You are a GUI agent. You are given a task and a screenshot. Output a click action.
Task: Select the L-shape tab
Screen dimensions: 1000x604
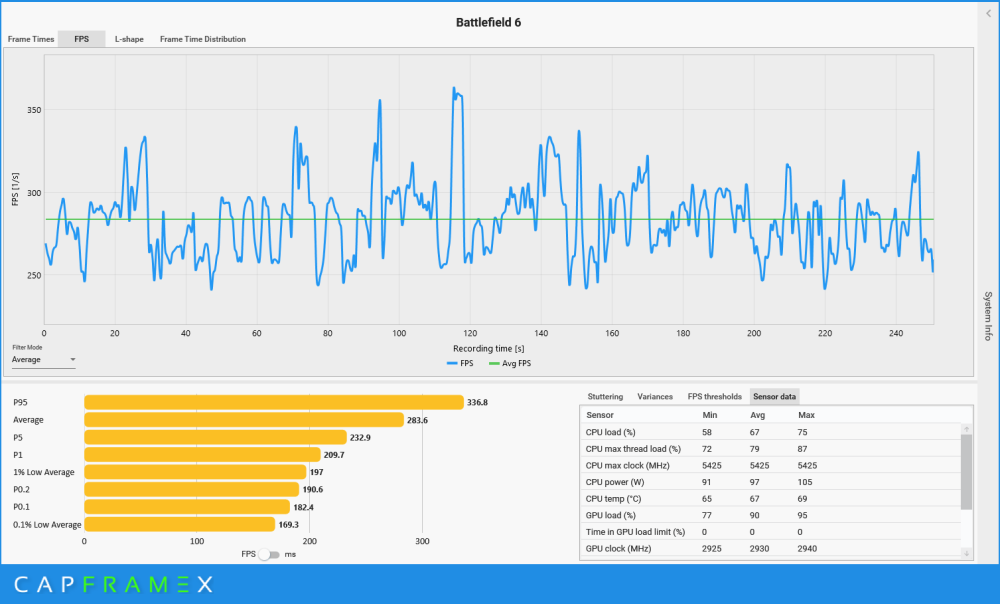(129, 39)
